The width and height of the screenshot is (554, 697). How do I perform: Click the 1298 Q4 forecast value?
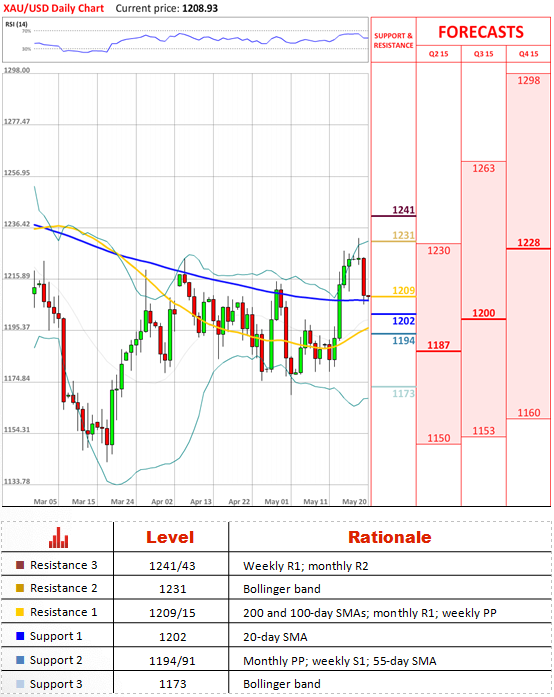(x=529, y=80)
